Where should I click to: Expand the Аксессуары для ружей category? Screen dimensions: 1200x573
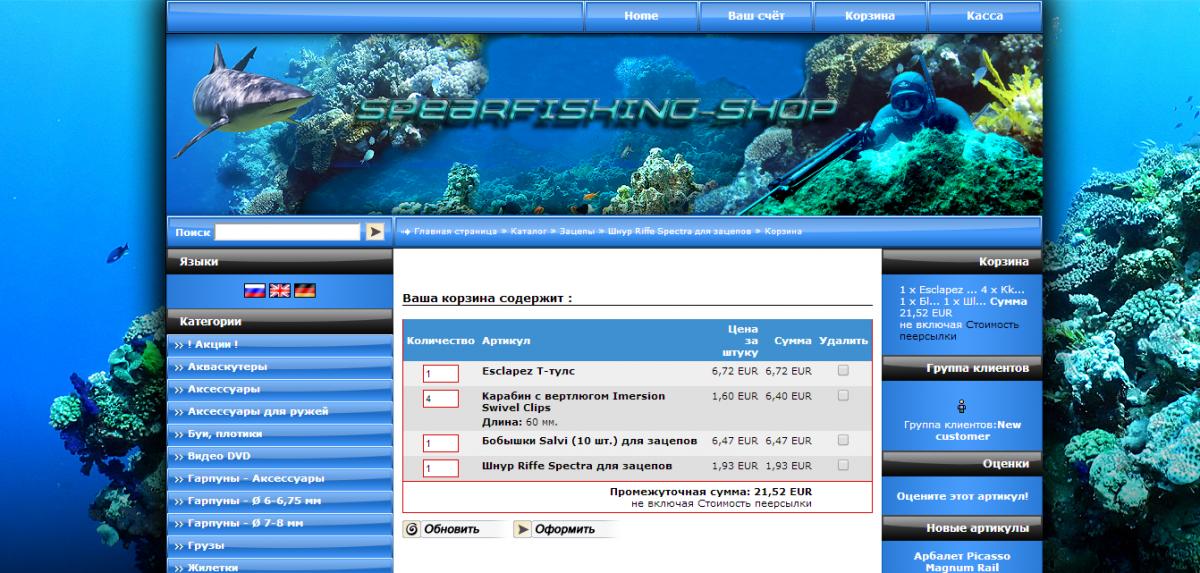258,411
